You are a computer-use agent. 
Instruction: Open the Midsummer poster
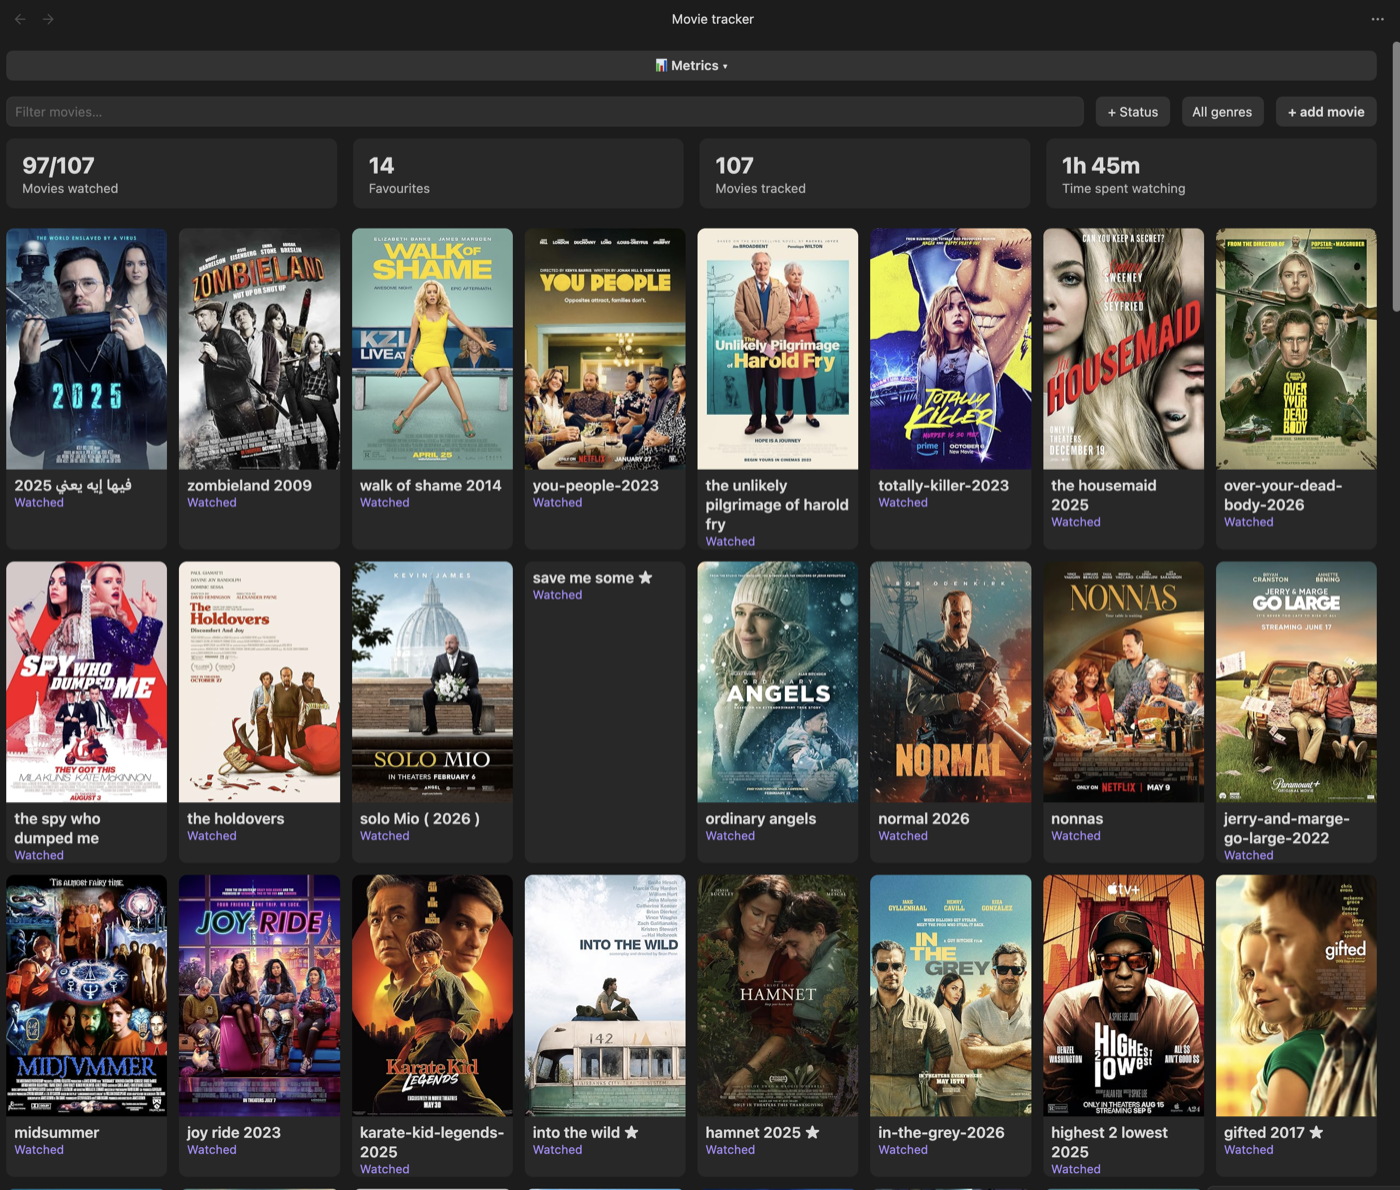pyautogui.click(x=87, y=996)
